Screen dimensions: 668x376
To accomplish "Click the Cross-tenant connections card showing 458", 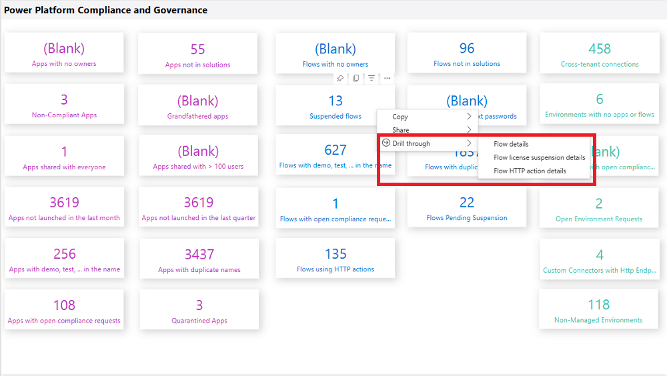I will click(599, 53).
